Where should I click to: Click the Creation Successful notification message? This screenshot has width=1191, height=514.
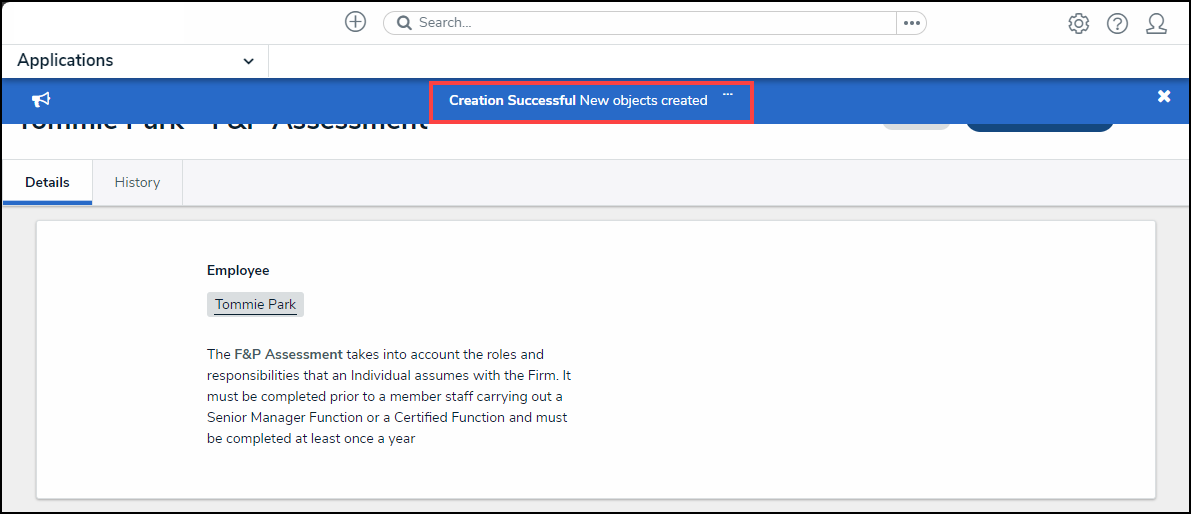[x=577, y=100]
